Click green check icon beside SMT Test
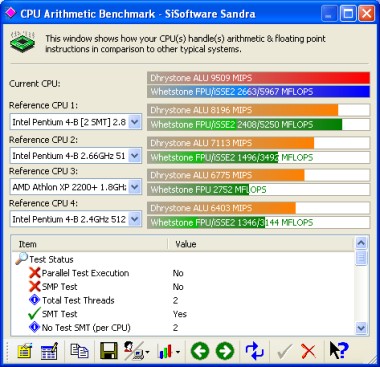This screenshot has height=367, width=380. 35,314
